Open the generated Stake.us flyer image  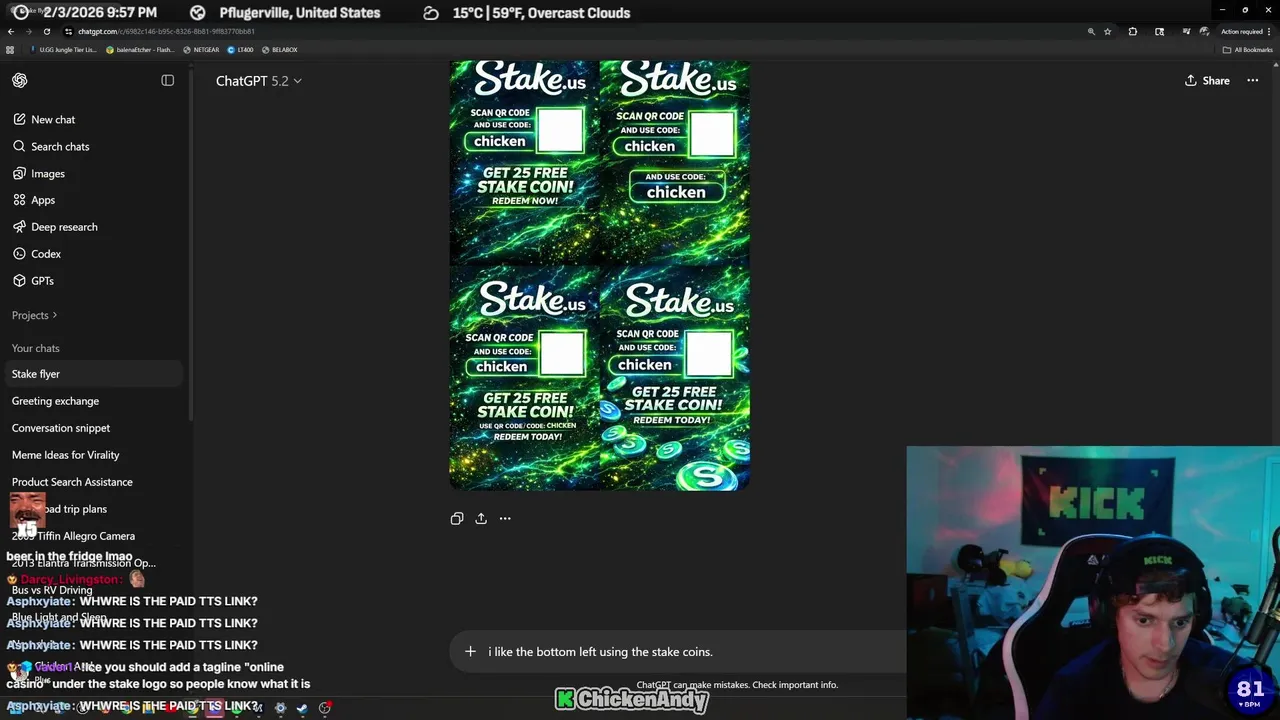tap(600, 275)
